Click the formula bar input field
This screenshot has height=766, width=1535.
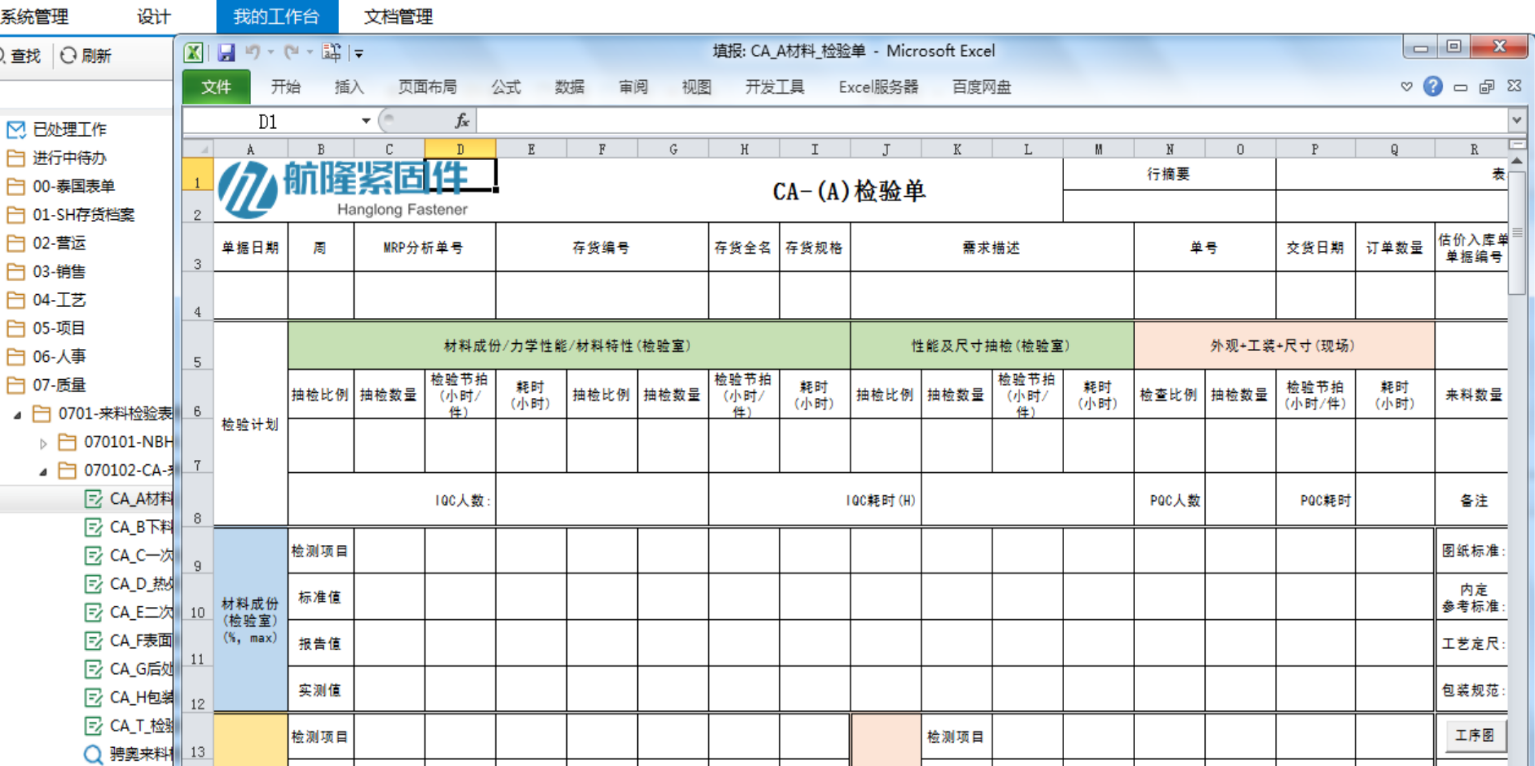990,121
